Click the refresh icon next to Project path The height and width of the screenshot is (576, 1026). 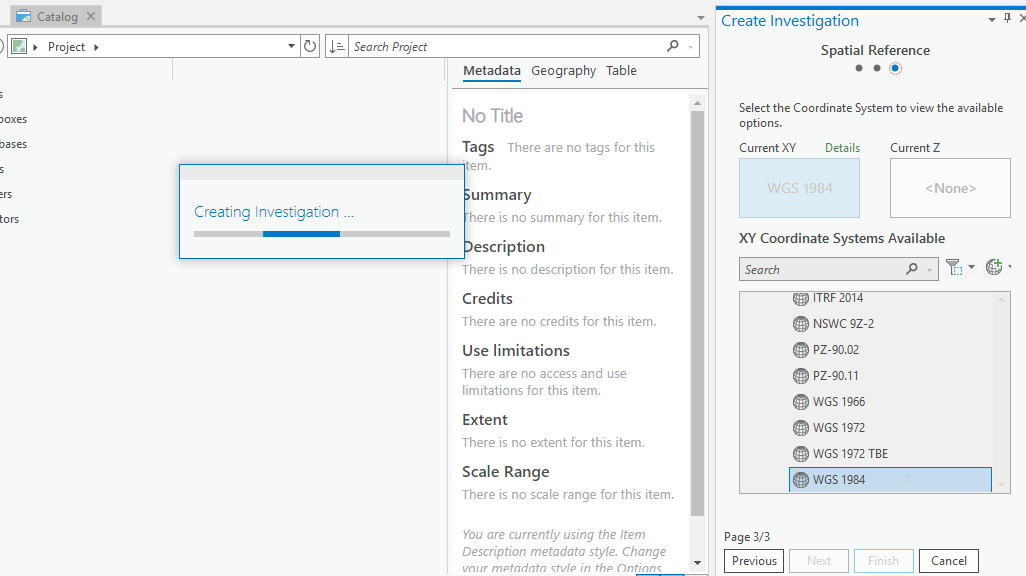(310, 46)
